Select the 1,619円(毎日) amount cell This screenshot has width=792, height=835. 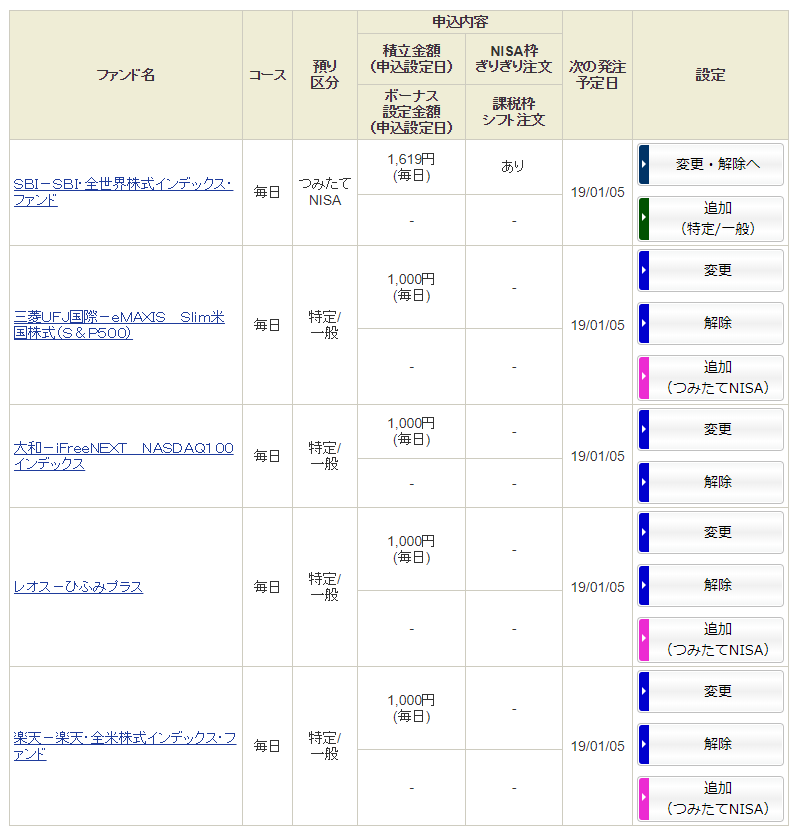[x=411, y=167]
